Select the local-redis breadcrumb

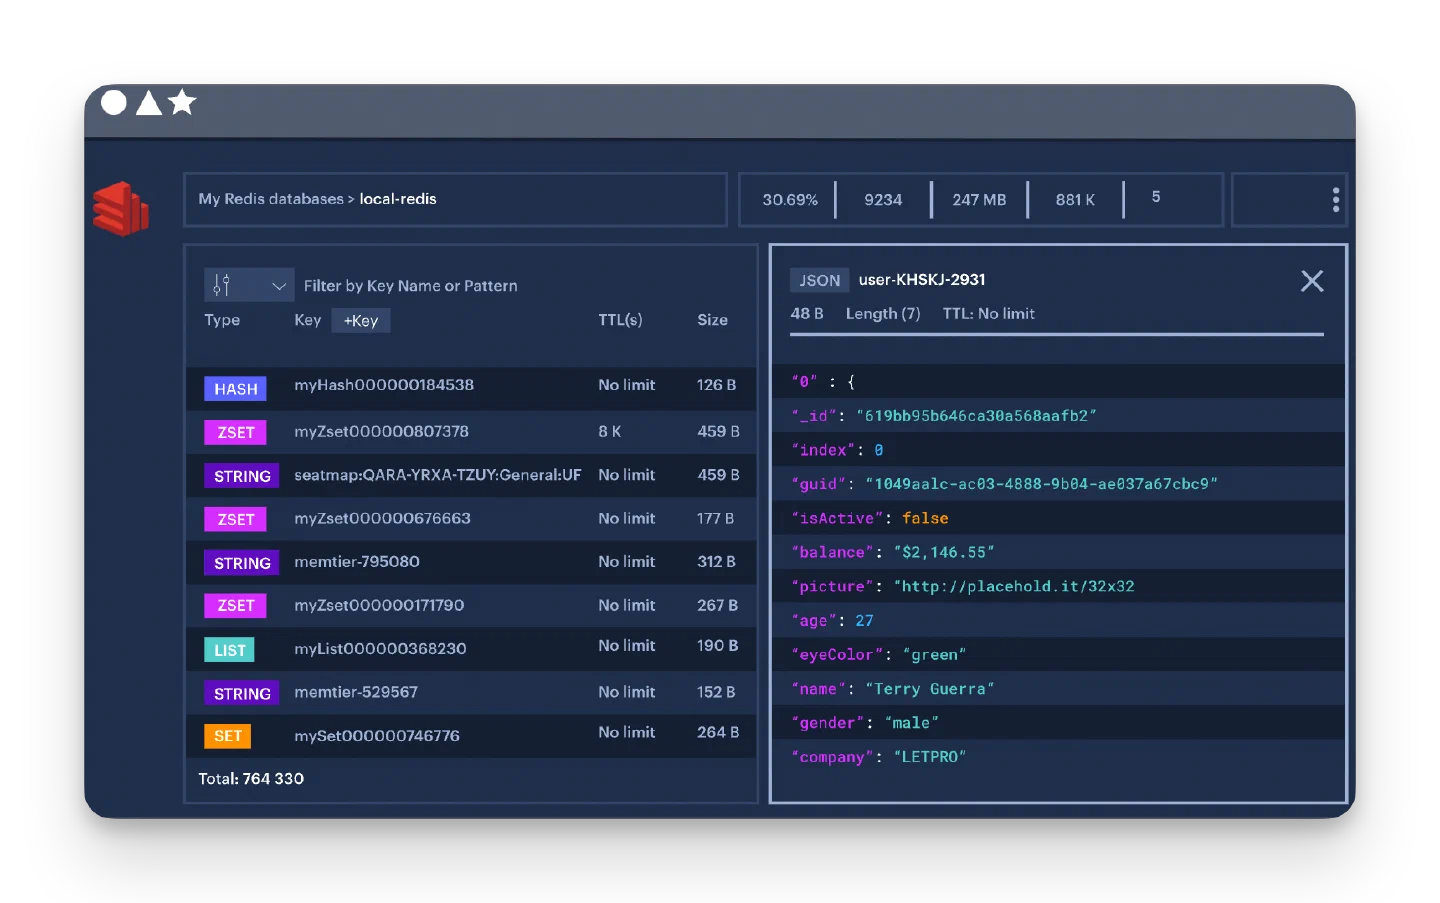coord(398,199)
